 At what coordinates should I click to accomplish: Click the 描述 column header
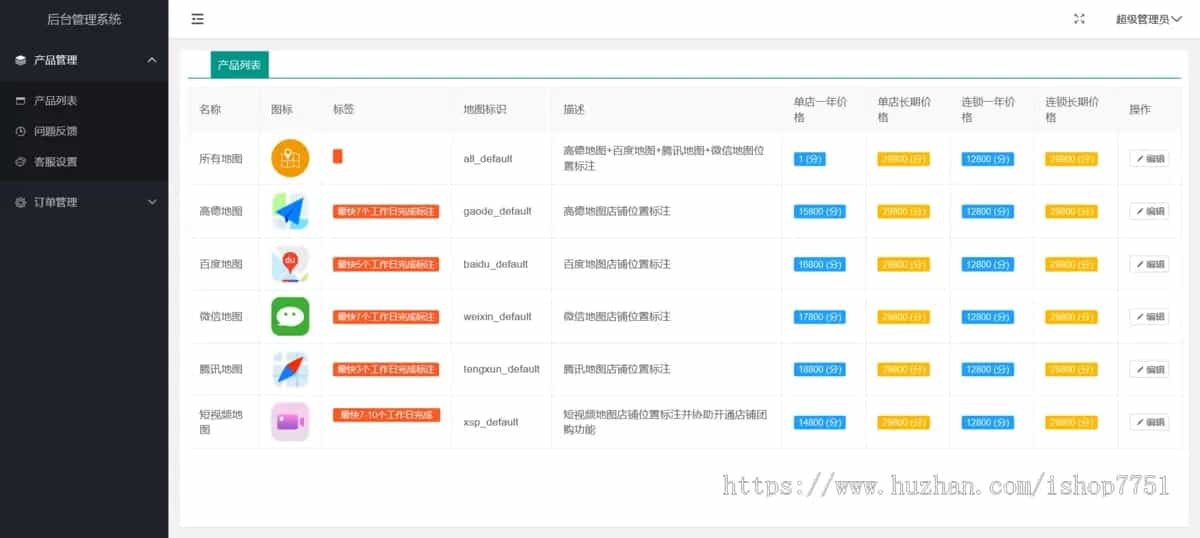point(574,109)
